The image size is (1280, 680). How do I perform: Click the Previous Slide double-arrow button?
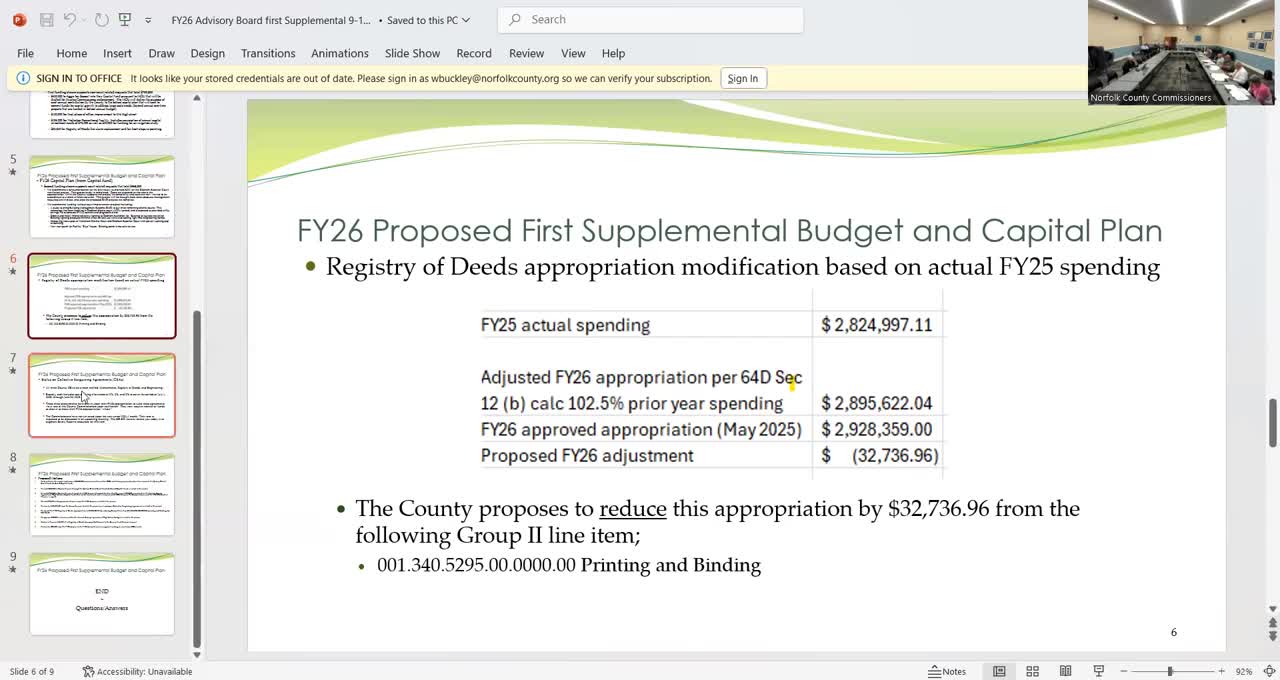coord(1273,623)
